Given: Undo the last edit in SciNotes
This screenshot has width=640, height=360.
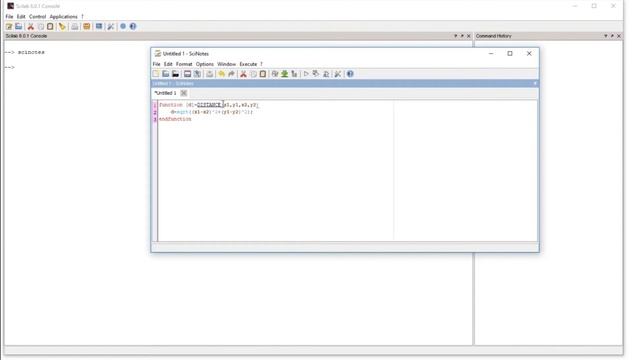Looking at the screenshot, I should tap(221, 74).
